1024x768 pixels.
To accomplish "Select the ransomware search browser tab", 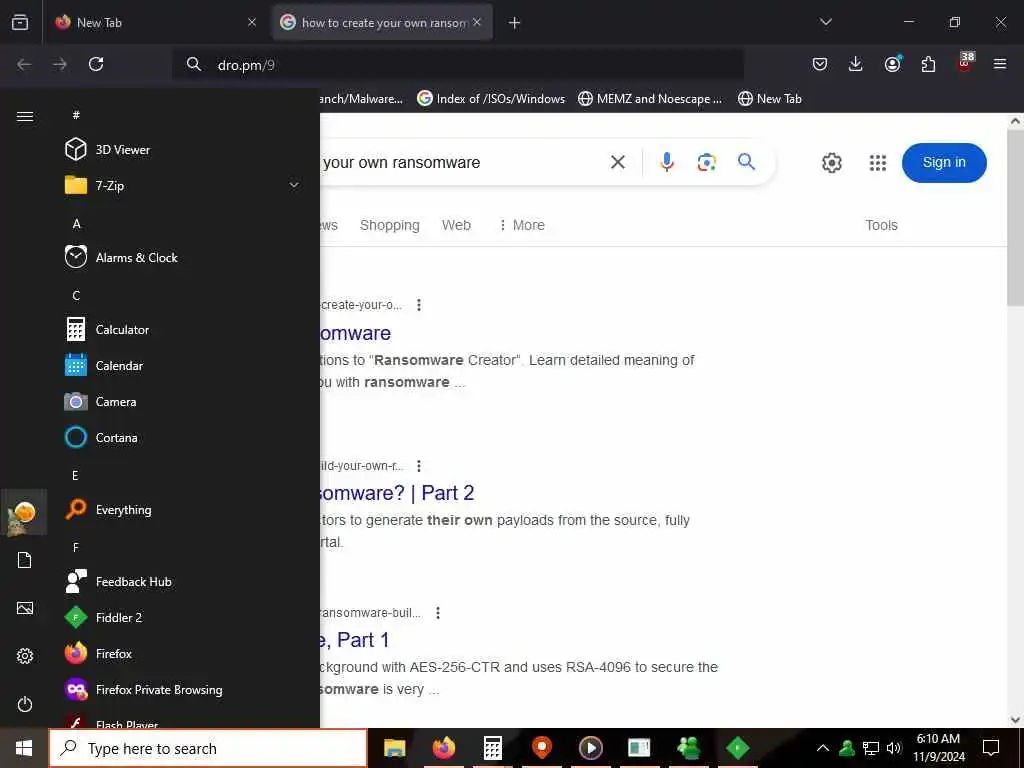I will 382,22.
